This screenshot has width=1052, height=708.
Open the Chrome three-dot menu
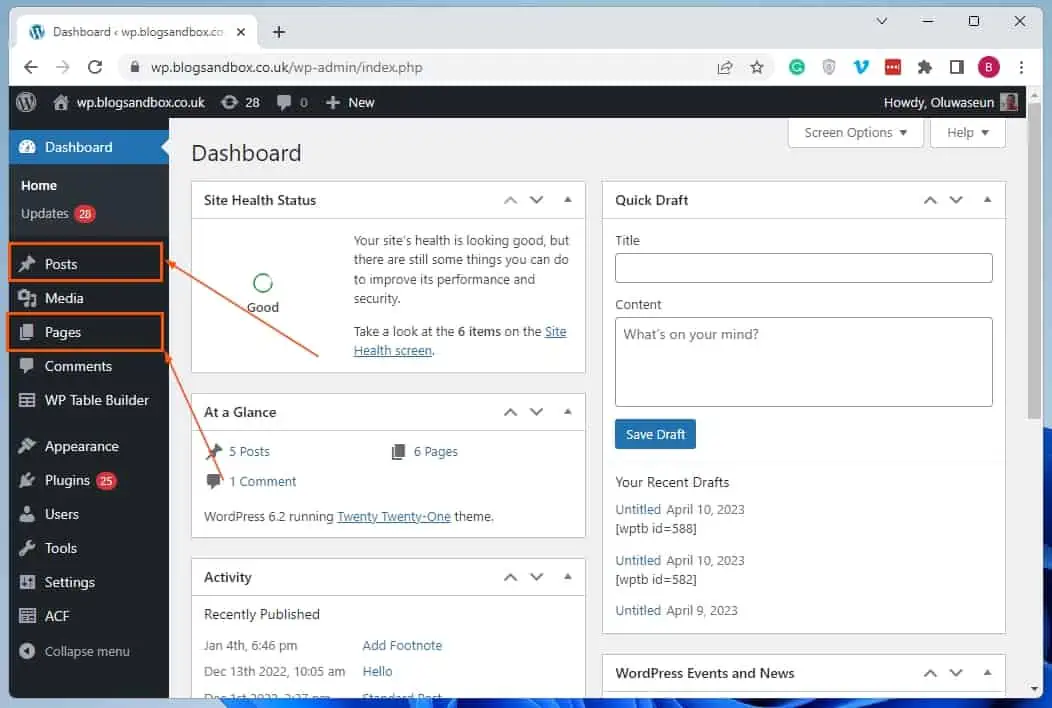[1021, 67]
